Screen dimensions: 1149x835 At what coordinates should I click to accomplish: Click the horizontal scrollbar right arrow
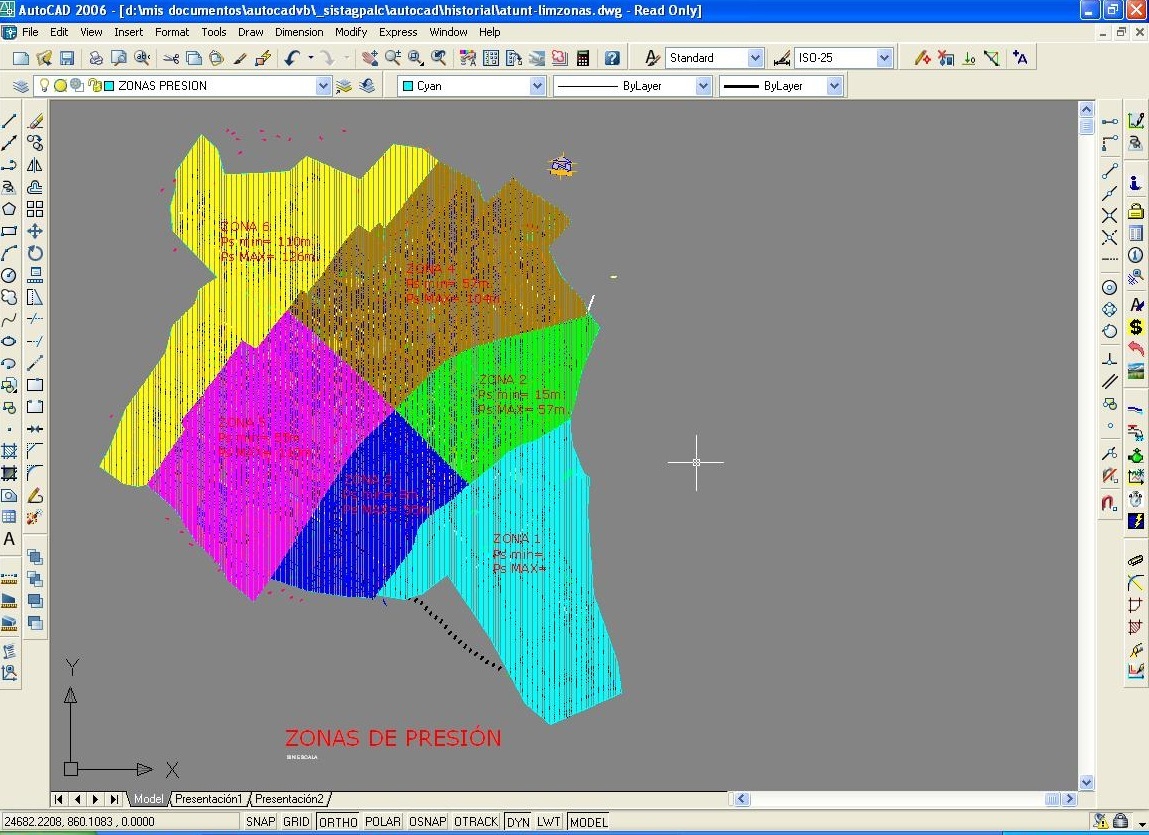[x=1069, y=799]
